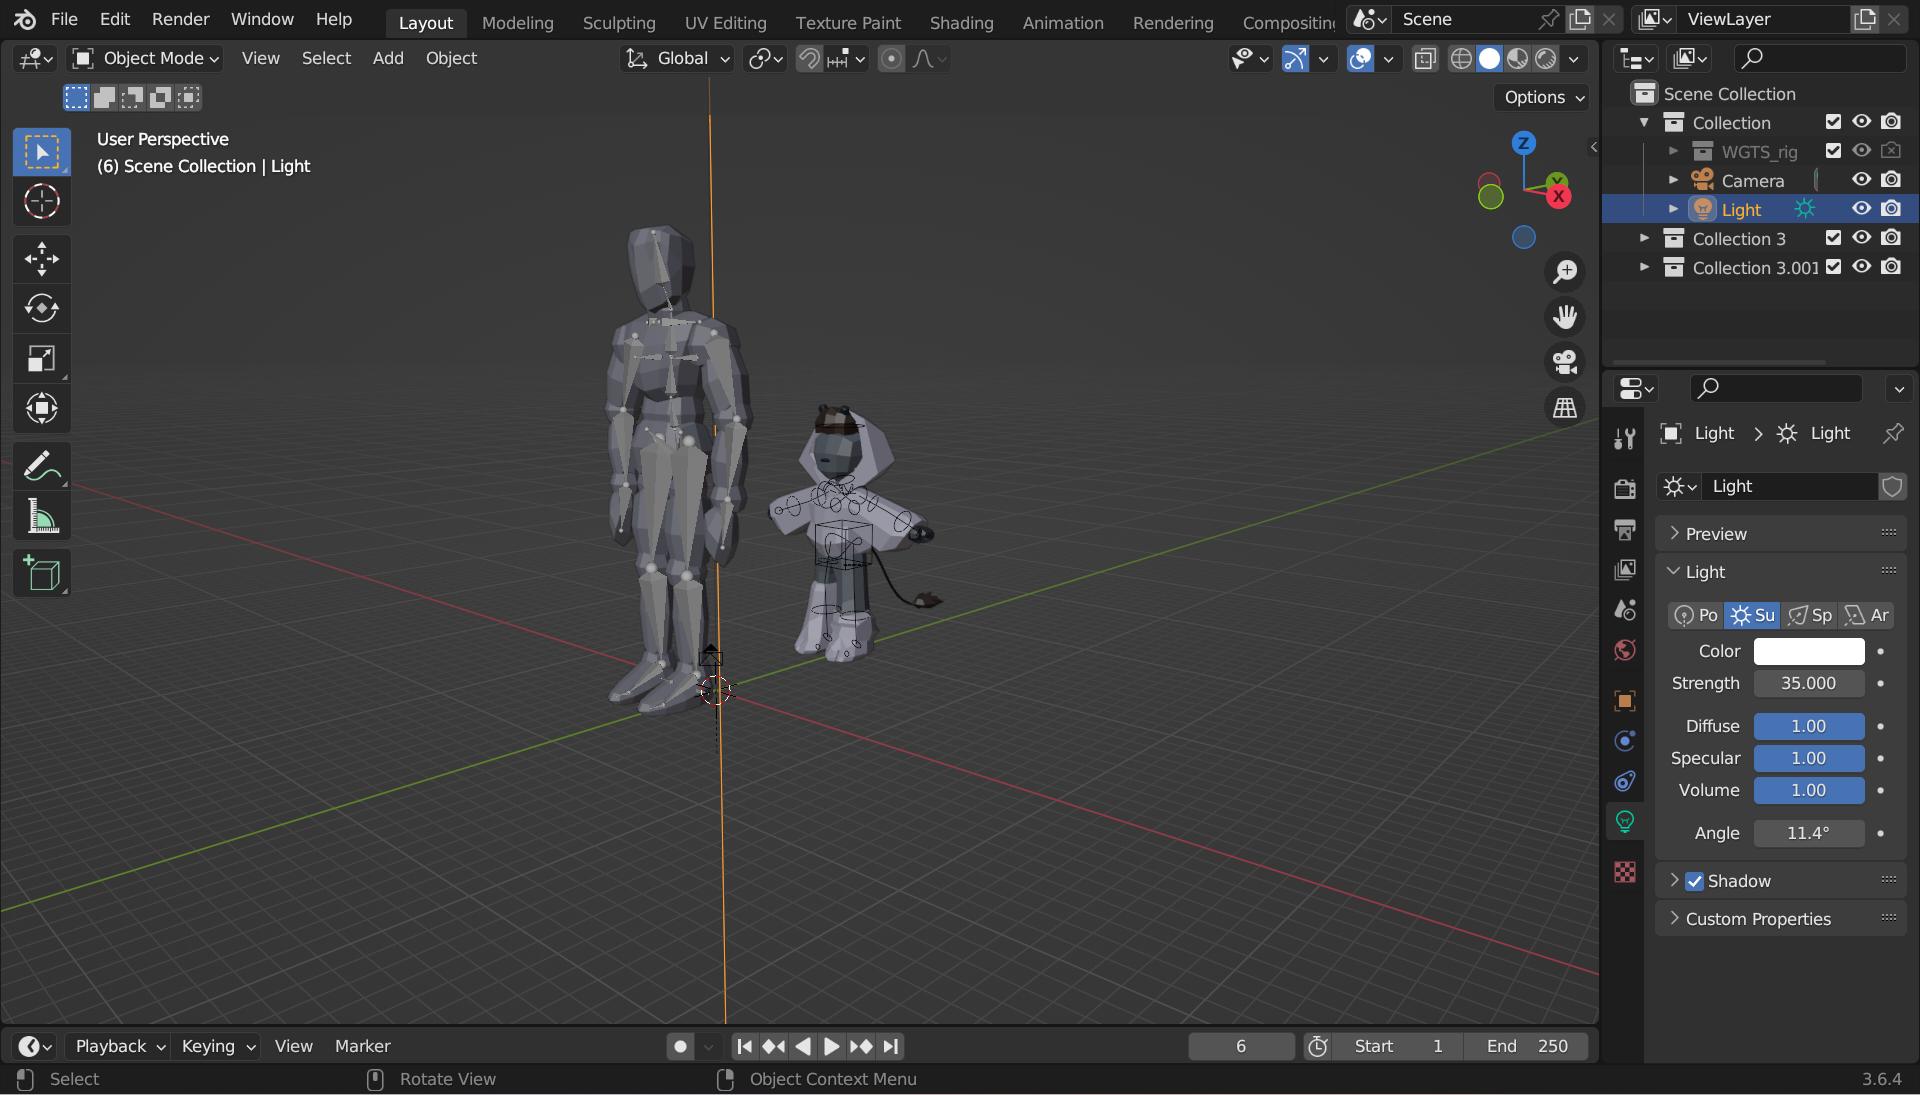Viewport: 1920px width, 1095px height.
Task: Open the Render properties tab
Action: [1624, 488]
